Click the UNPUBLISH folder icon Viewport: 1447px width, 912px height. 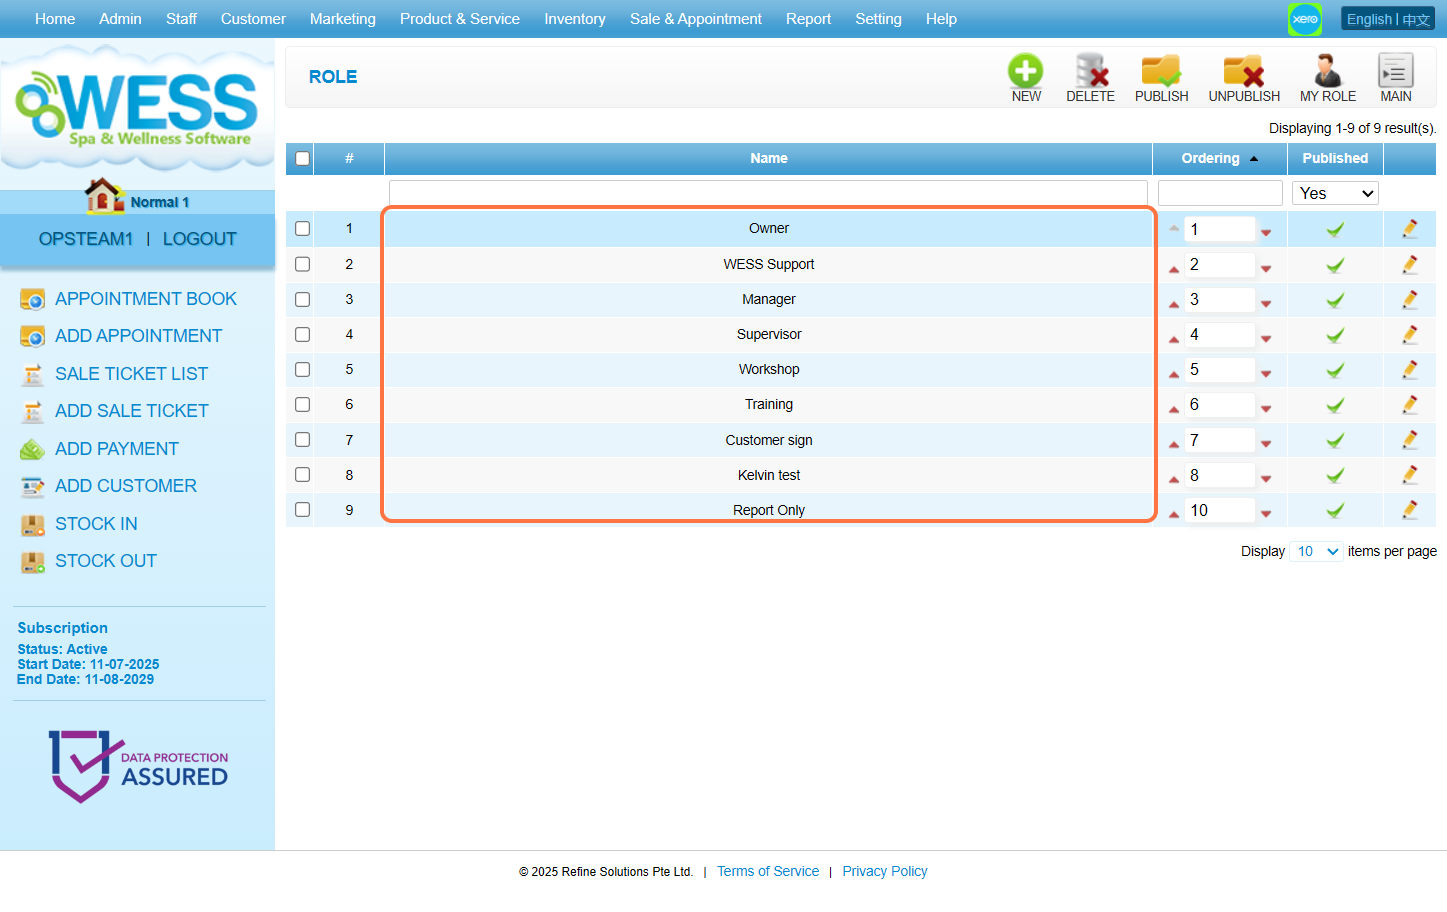pos(1243,72)
